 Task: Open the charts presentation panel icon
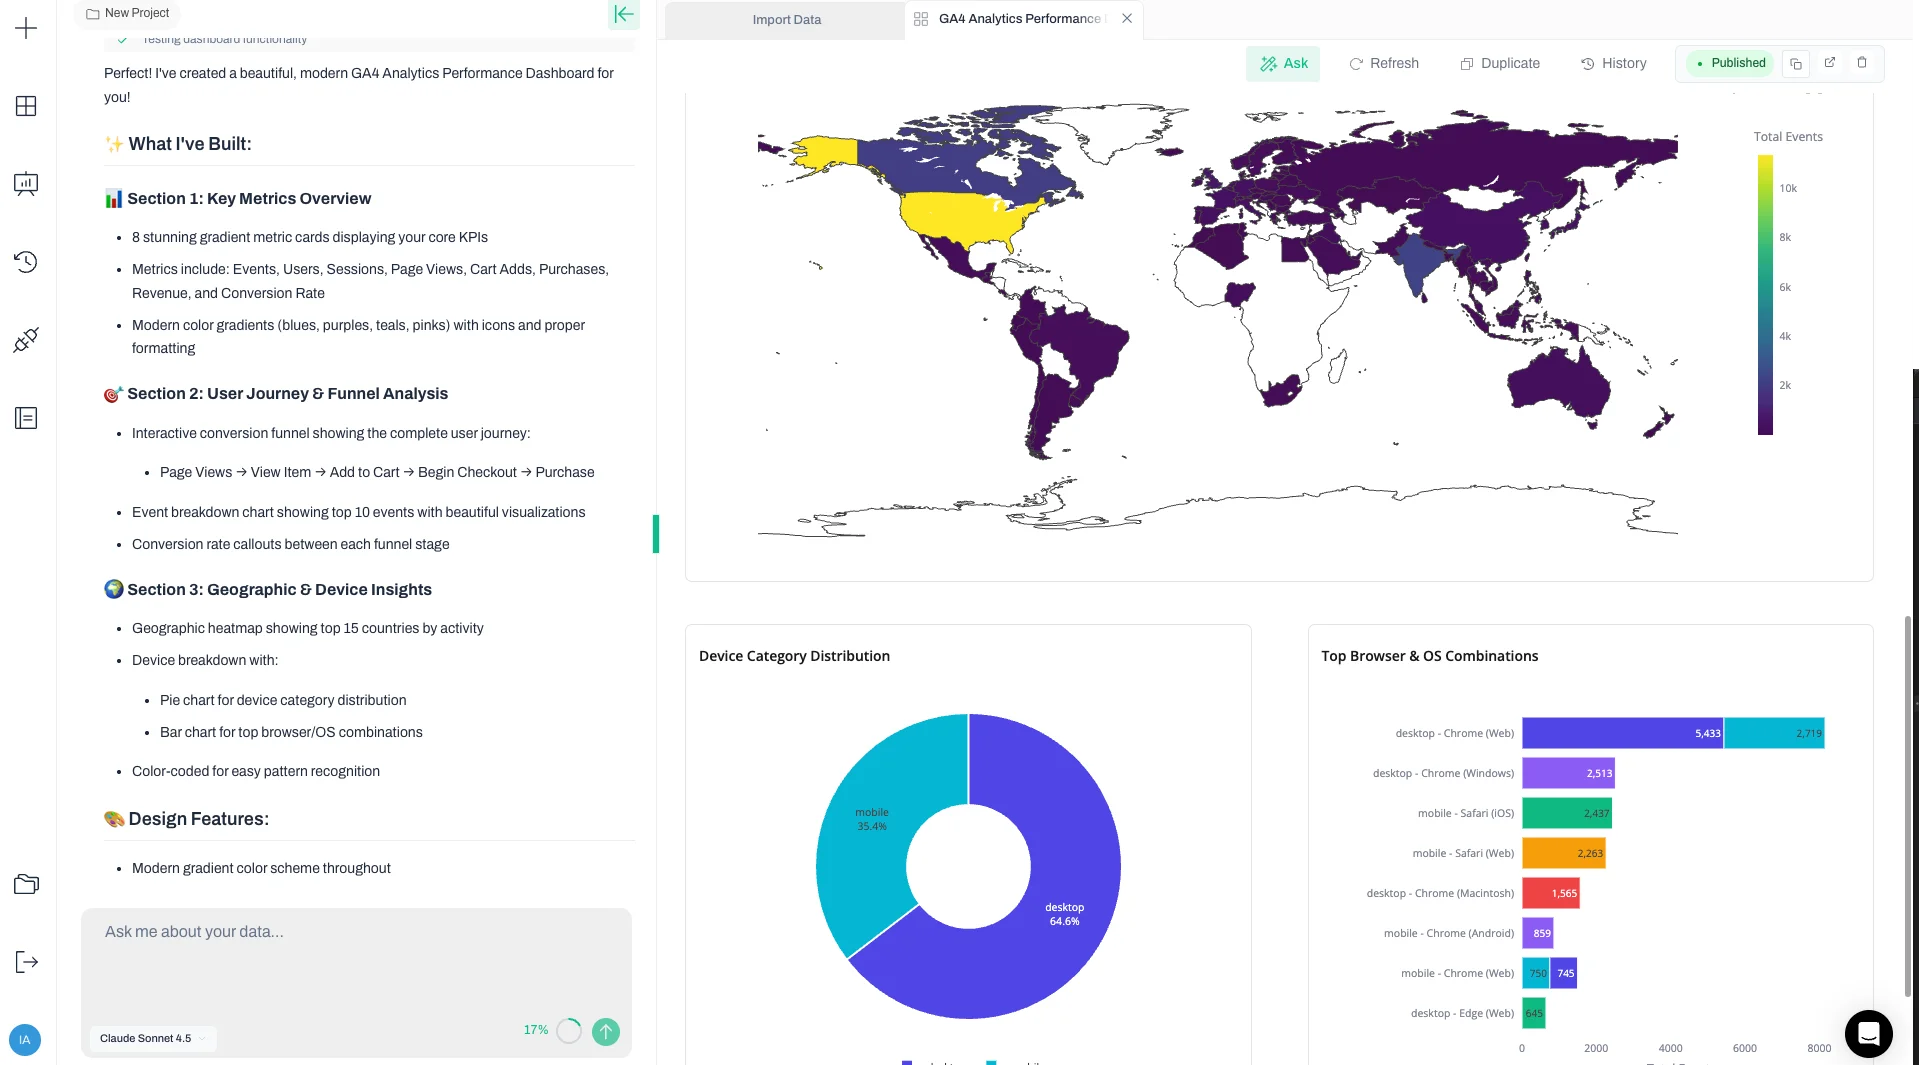coord(25,184)
